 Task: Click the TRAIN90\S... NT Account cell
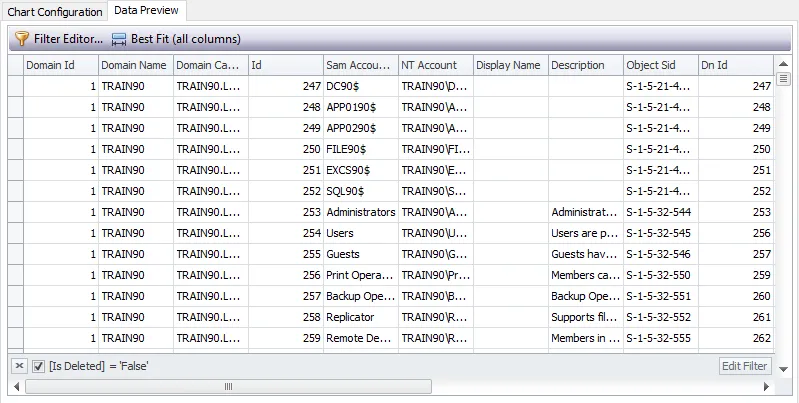(436, 191)
